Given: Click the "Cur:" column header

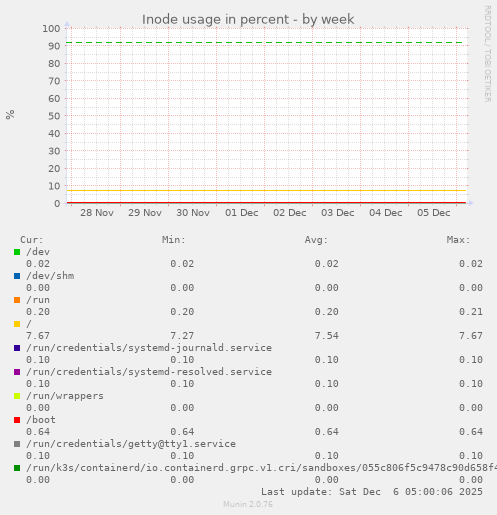Looking at the screenshot, I should coord(32,240).
